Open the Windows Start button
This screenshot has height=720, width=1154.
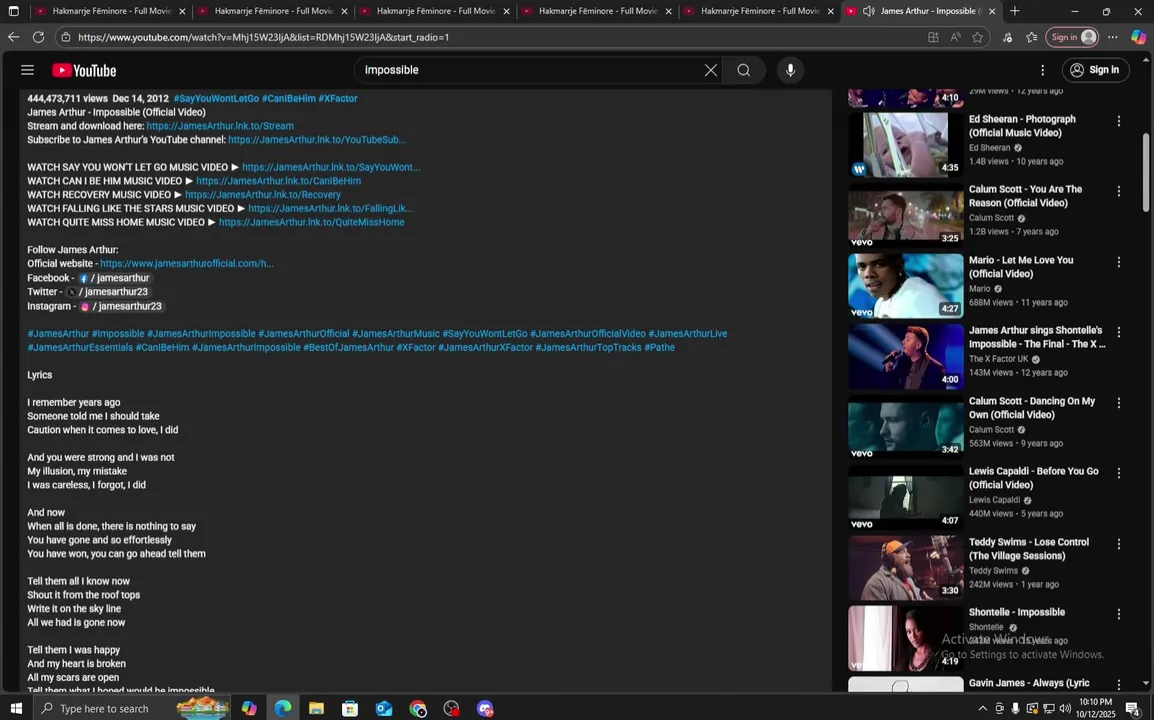coord(15,709)
